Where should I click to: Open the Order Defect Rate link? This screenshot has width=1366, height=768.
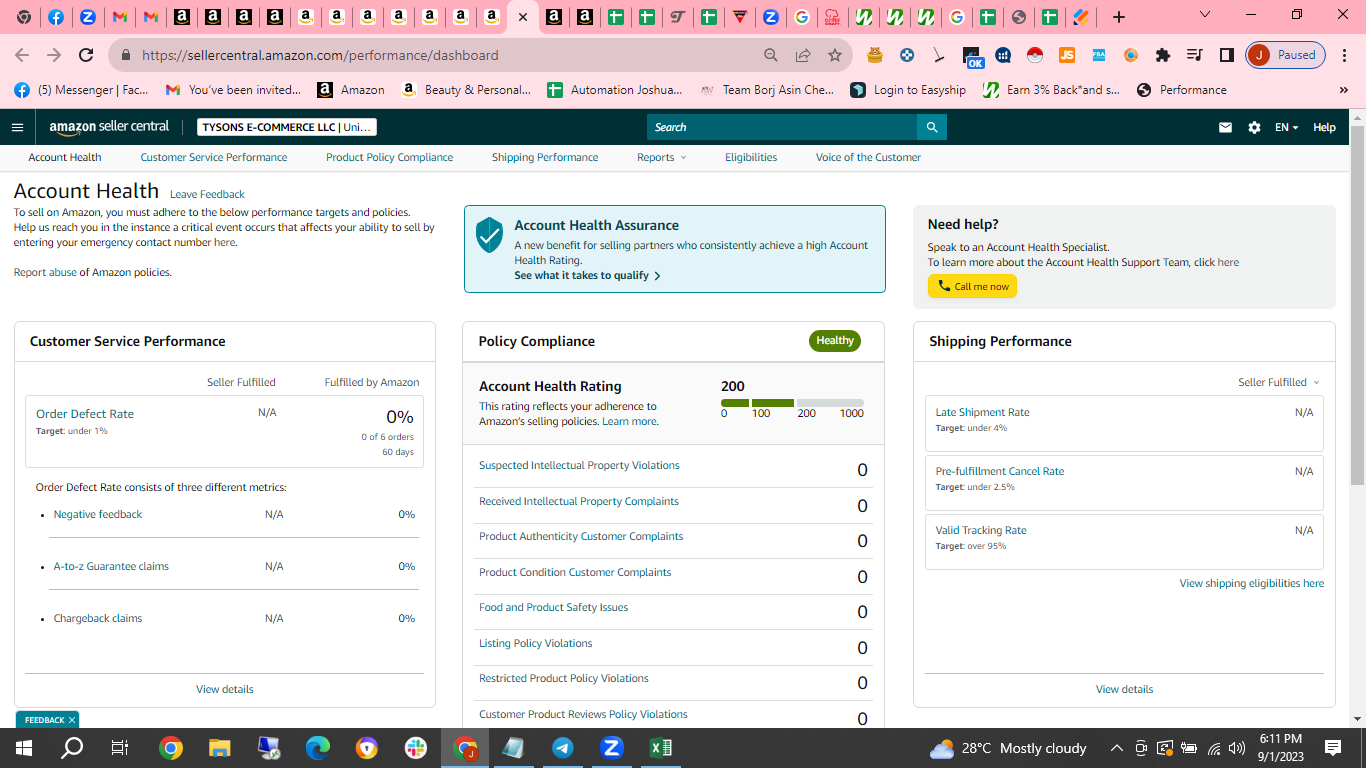click(85, 413)
